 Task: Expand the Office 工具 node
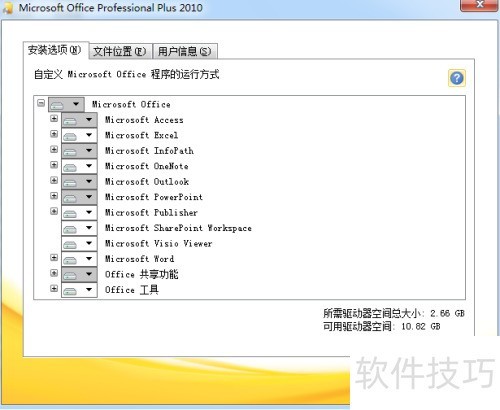[x=54, y=288]
